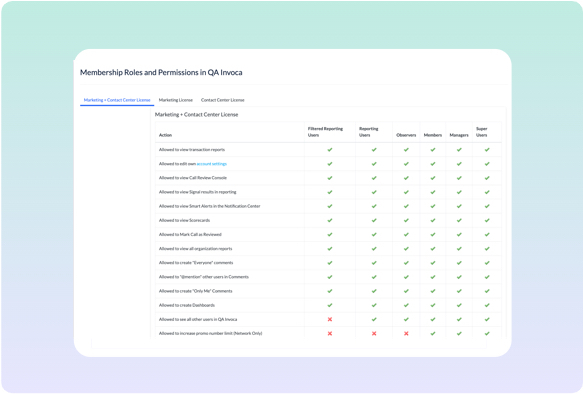Viewport: 583px width, 394px height.
Task: Click the Super Users column header
Action: pos(481,132)
